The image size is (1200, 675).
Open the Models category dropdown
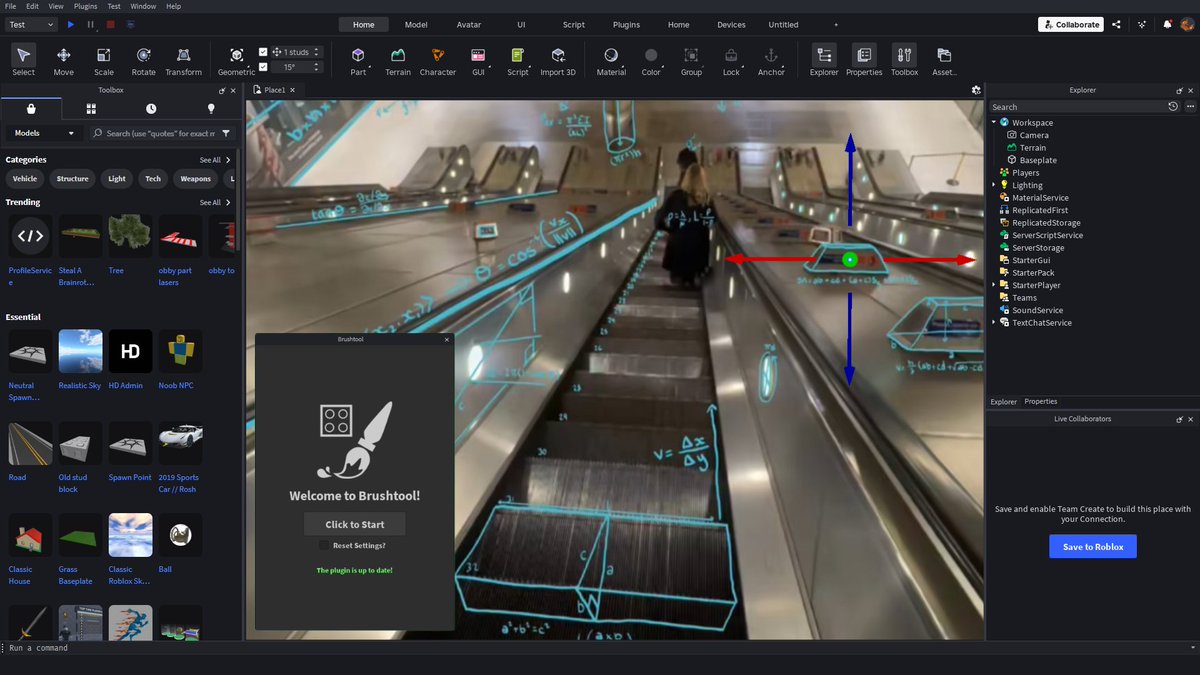pos(42,133)
